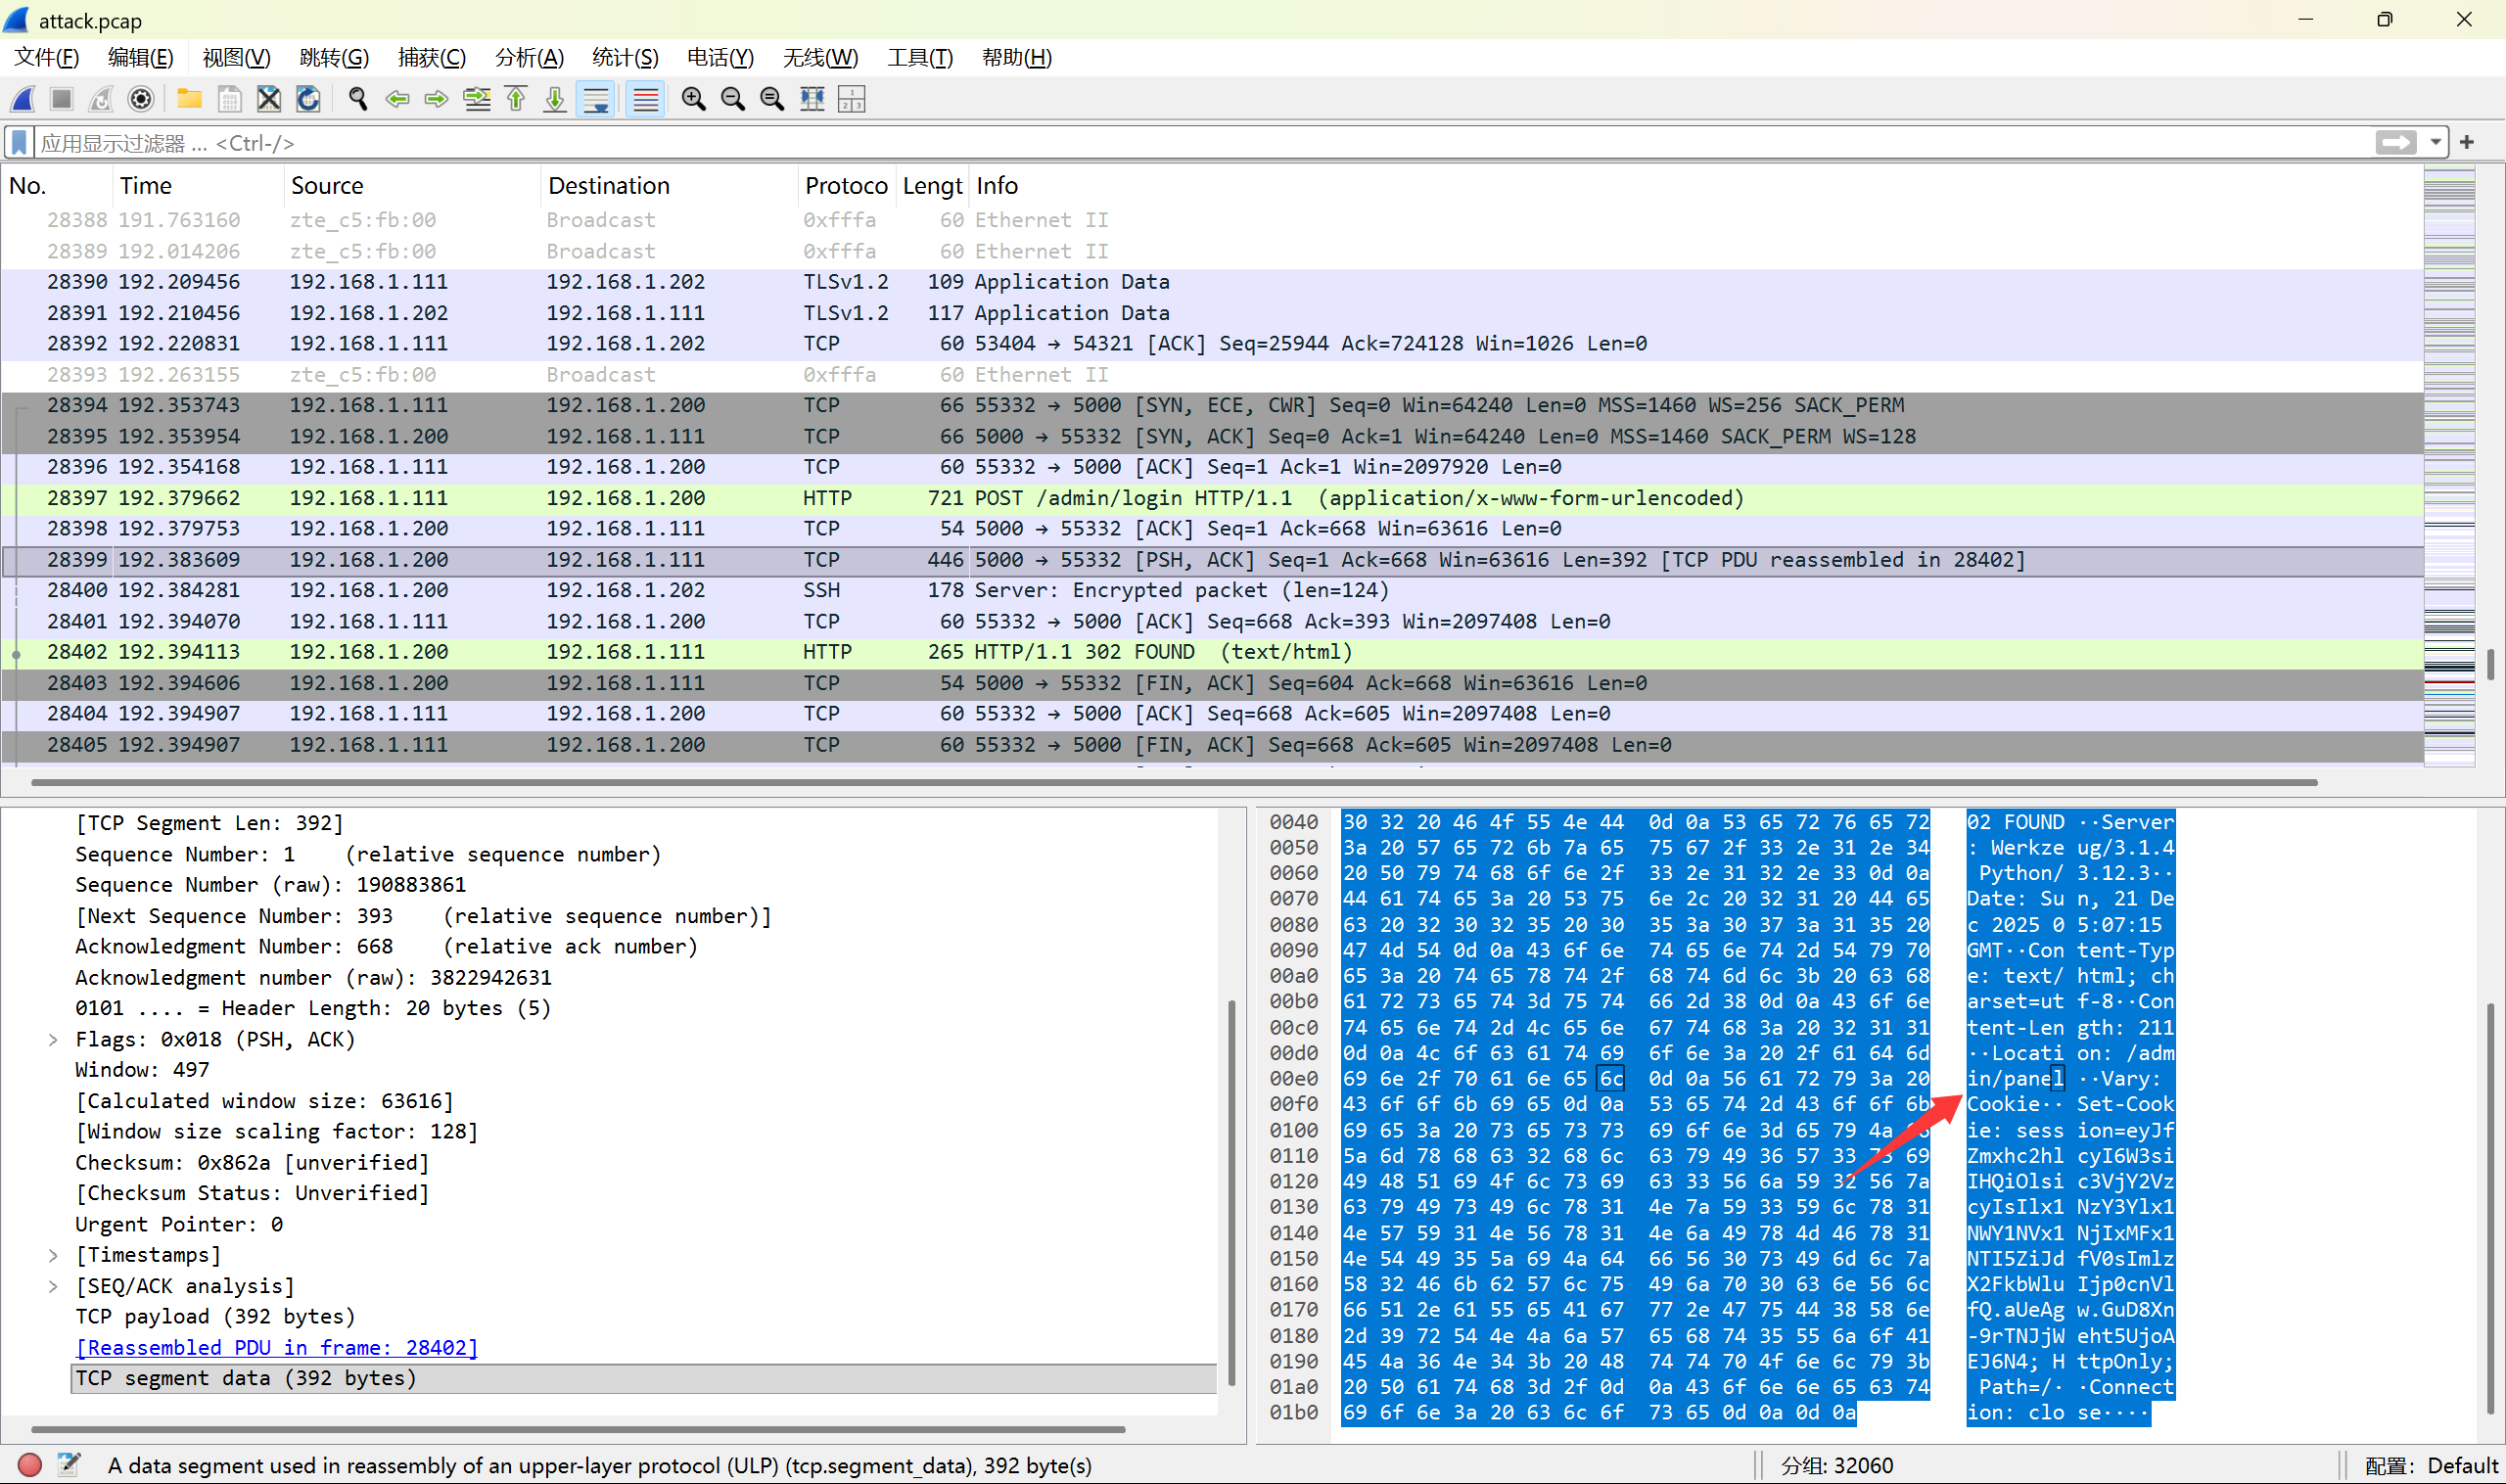
Task: Click the close capture file X icon
Action: pos(268,99)
